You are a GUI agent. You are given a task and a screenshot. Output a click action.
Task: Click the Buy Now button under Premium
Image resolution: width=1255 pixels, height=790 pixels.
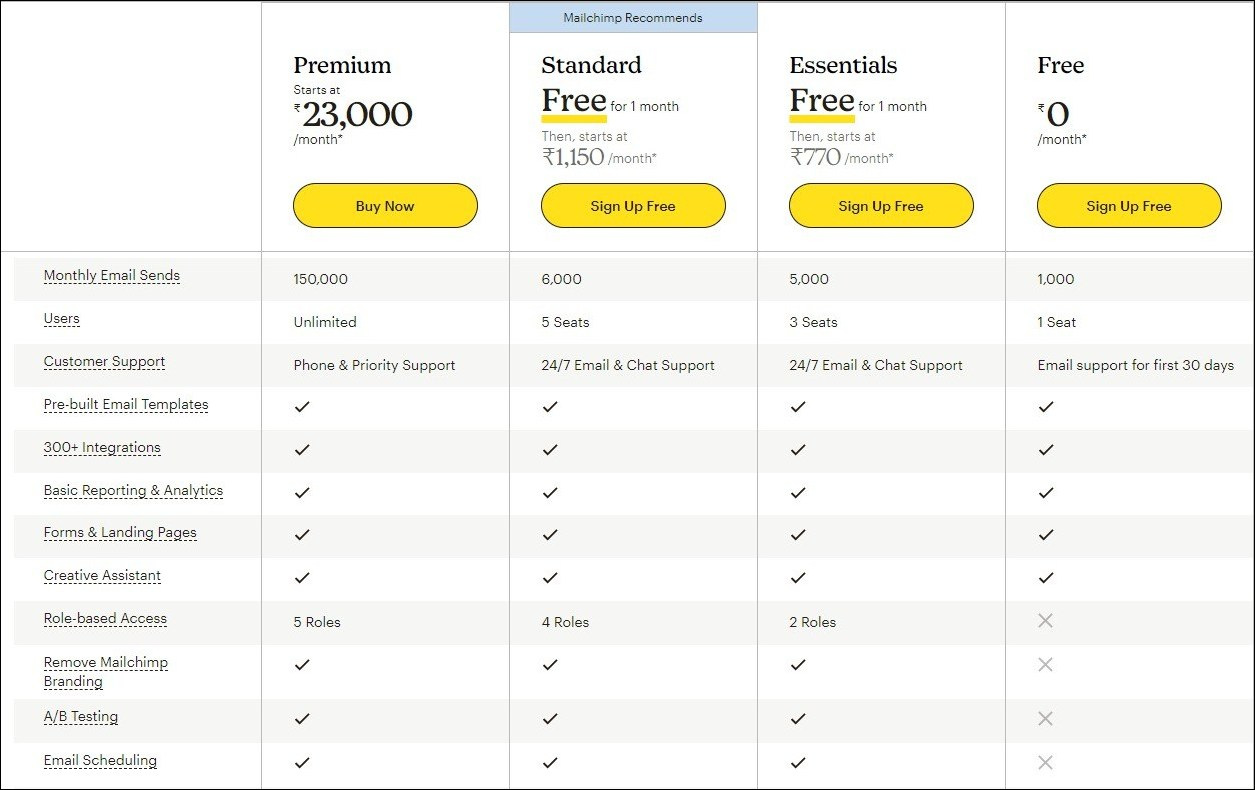point(385,206)
